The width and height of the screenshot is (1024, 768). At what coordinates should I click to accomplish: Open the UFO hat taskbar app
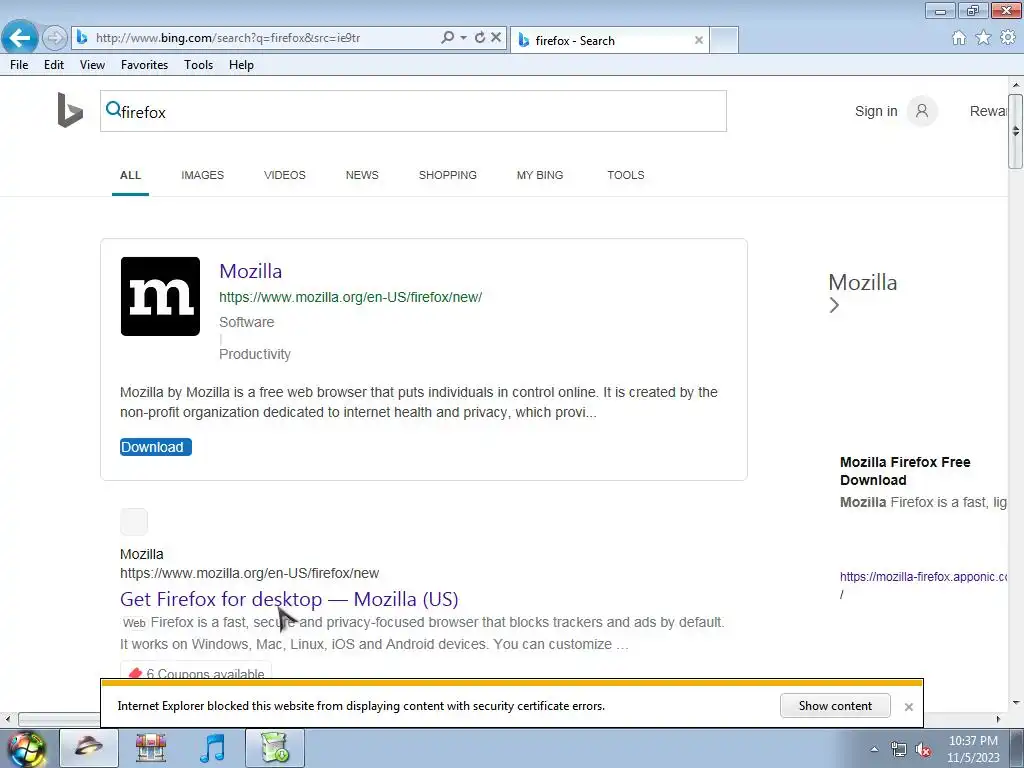click(89, 748)
